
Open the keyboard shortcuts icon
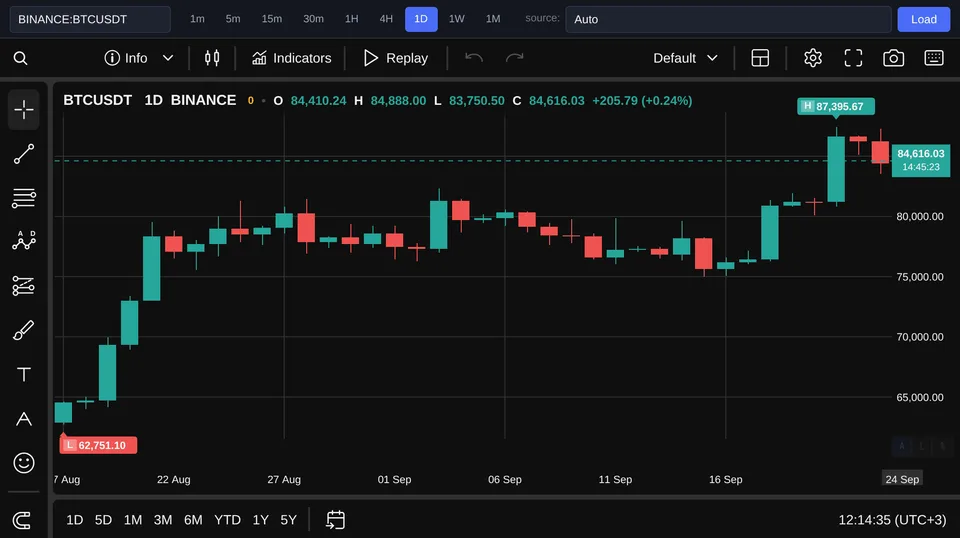click(x=934, y=58)
